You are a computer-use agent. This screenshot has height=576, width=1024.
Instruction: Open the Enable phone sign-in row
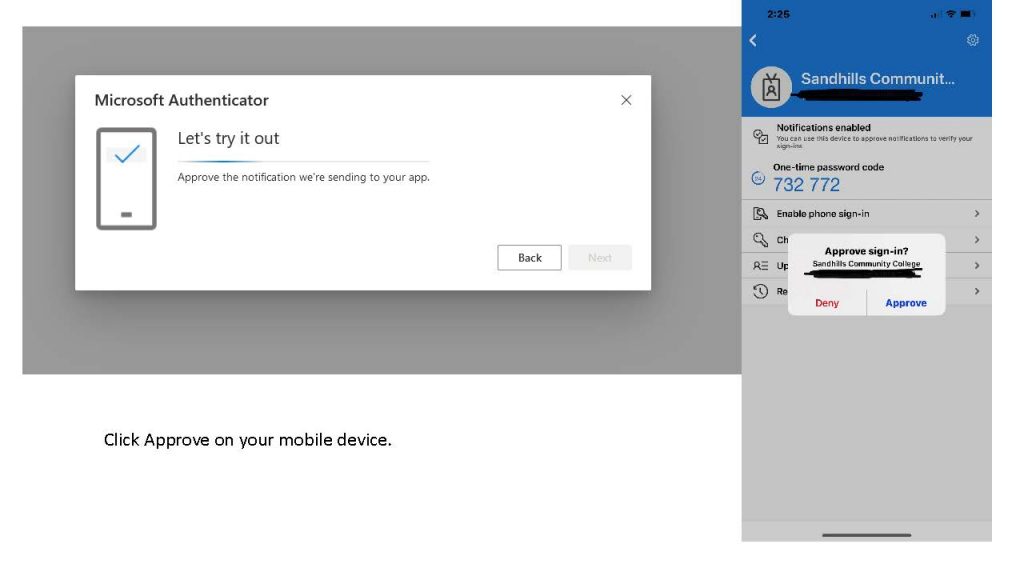[x=867, y=214]
